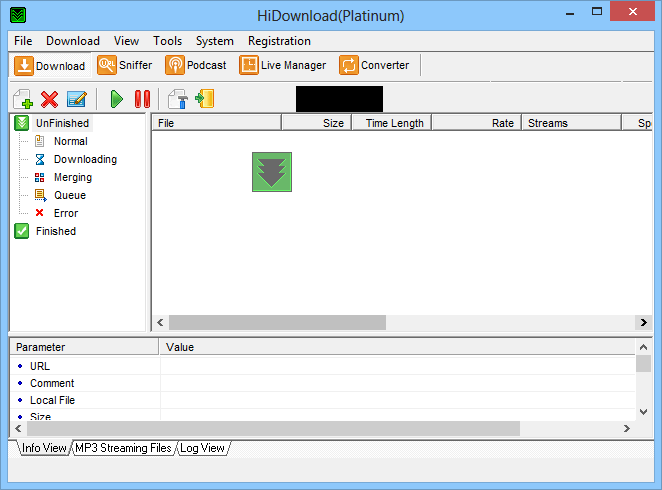Click the Parameter column header

[84, 347]
